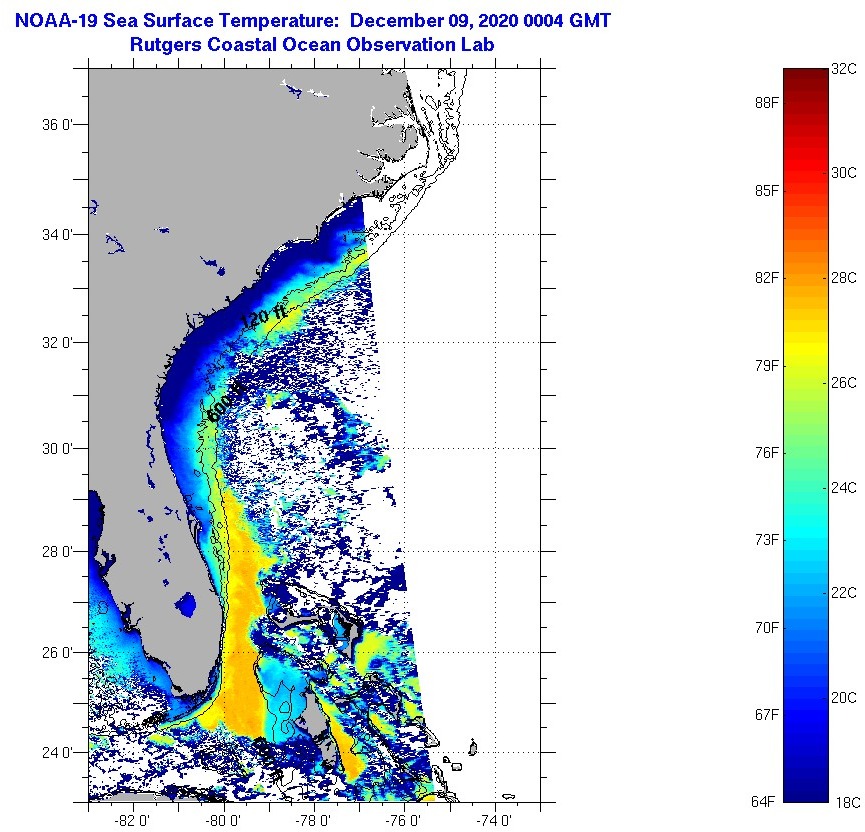Viewport: 865px width, 832px height.
Task: Click the '85F' colorbar label
Action: point(767,191)
